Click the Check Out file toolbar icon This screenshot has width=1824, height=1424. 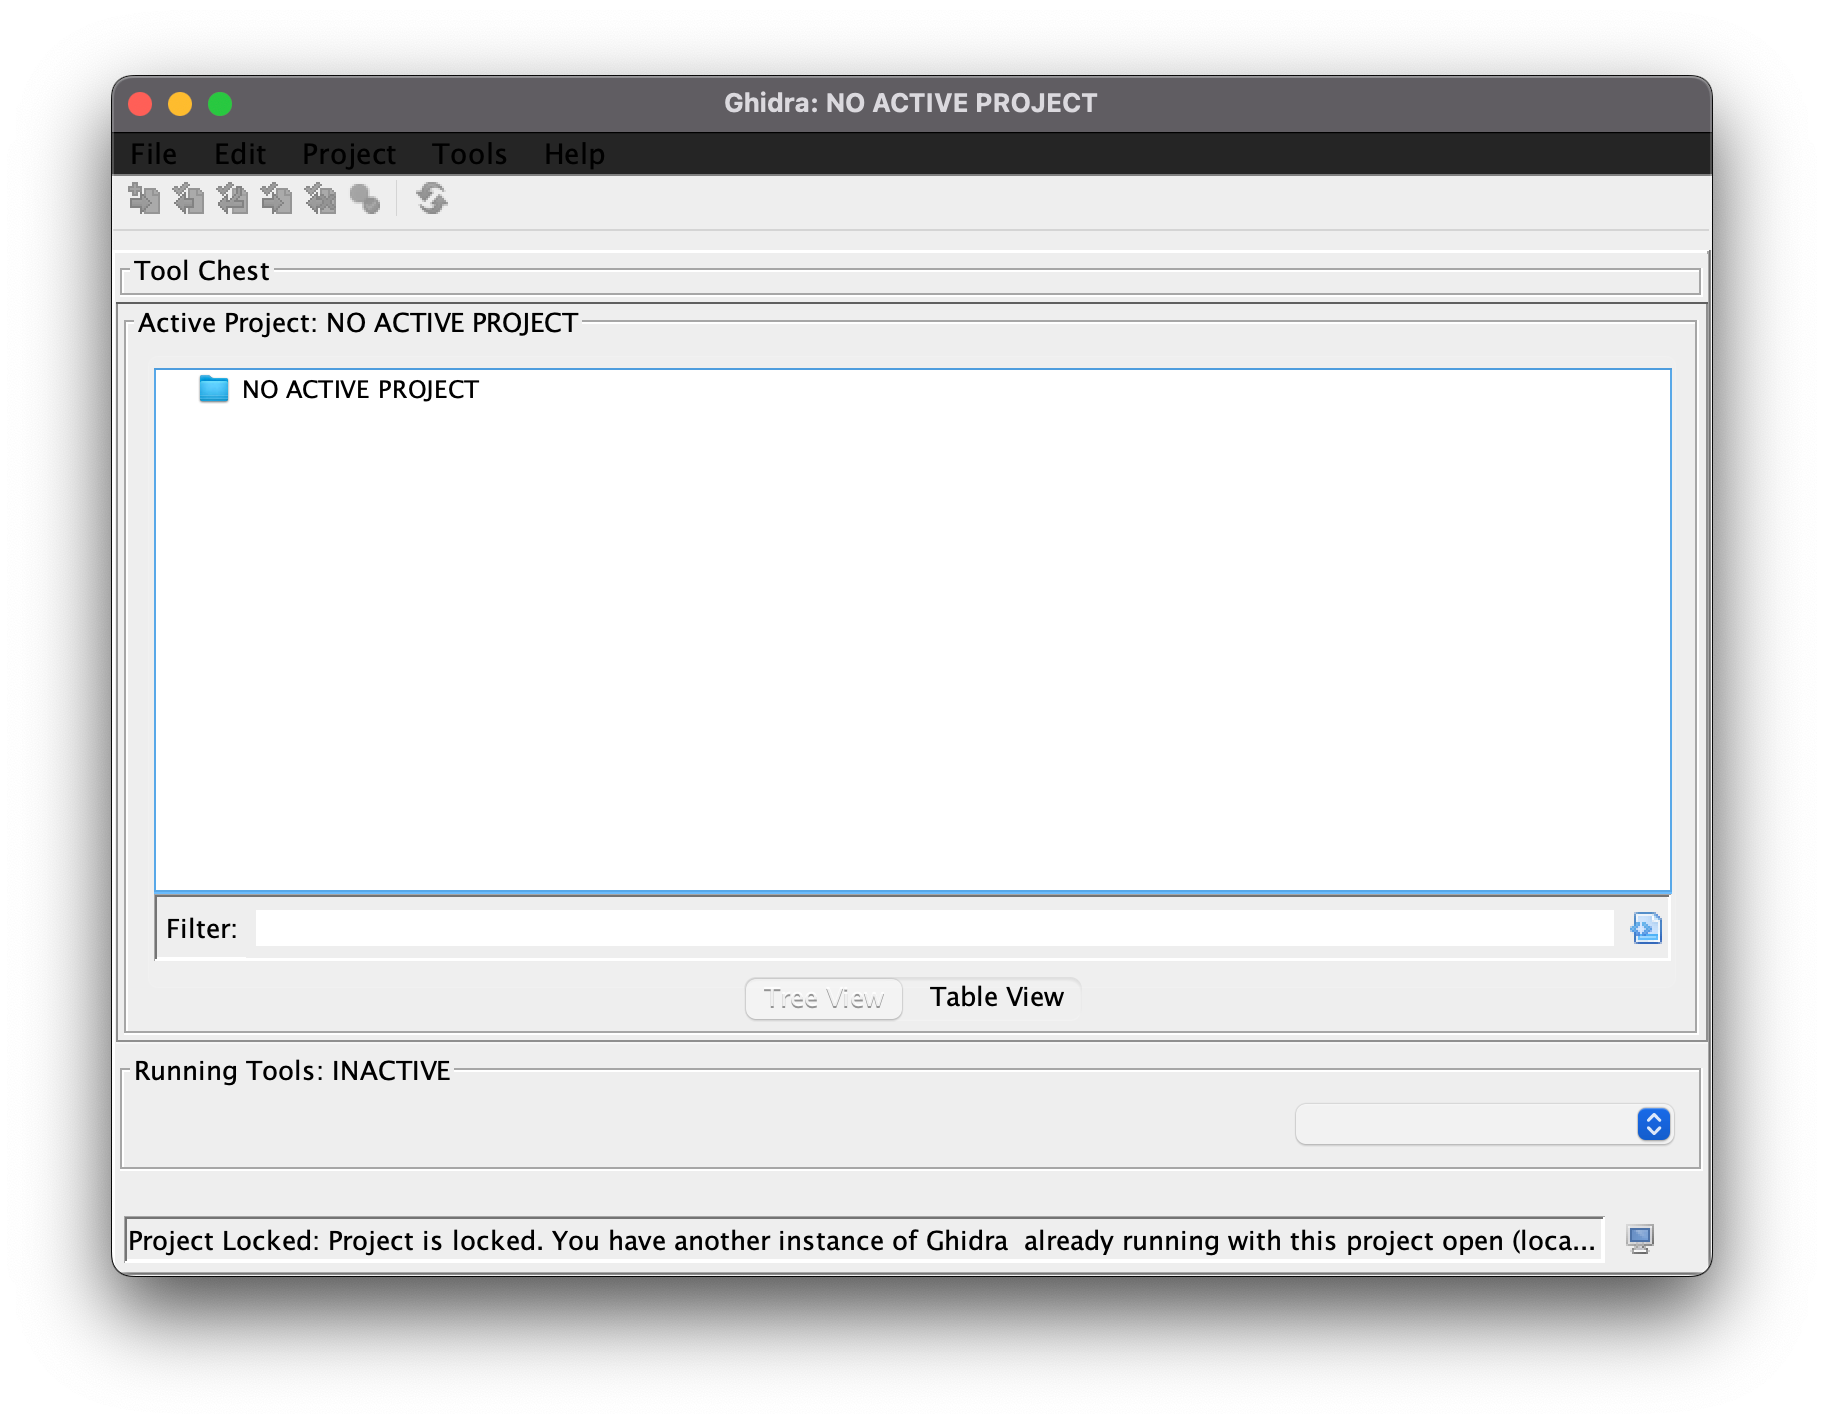click(188, 199)
